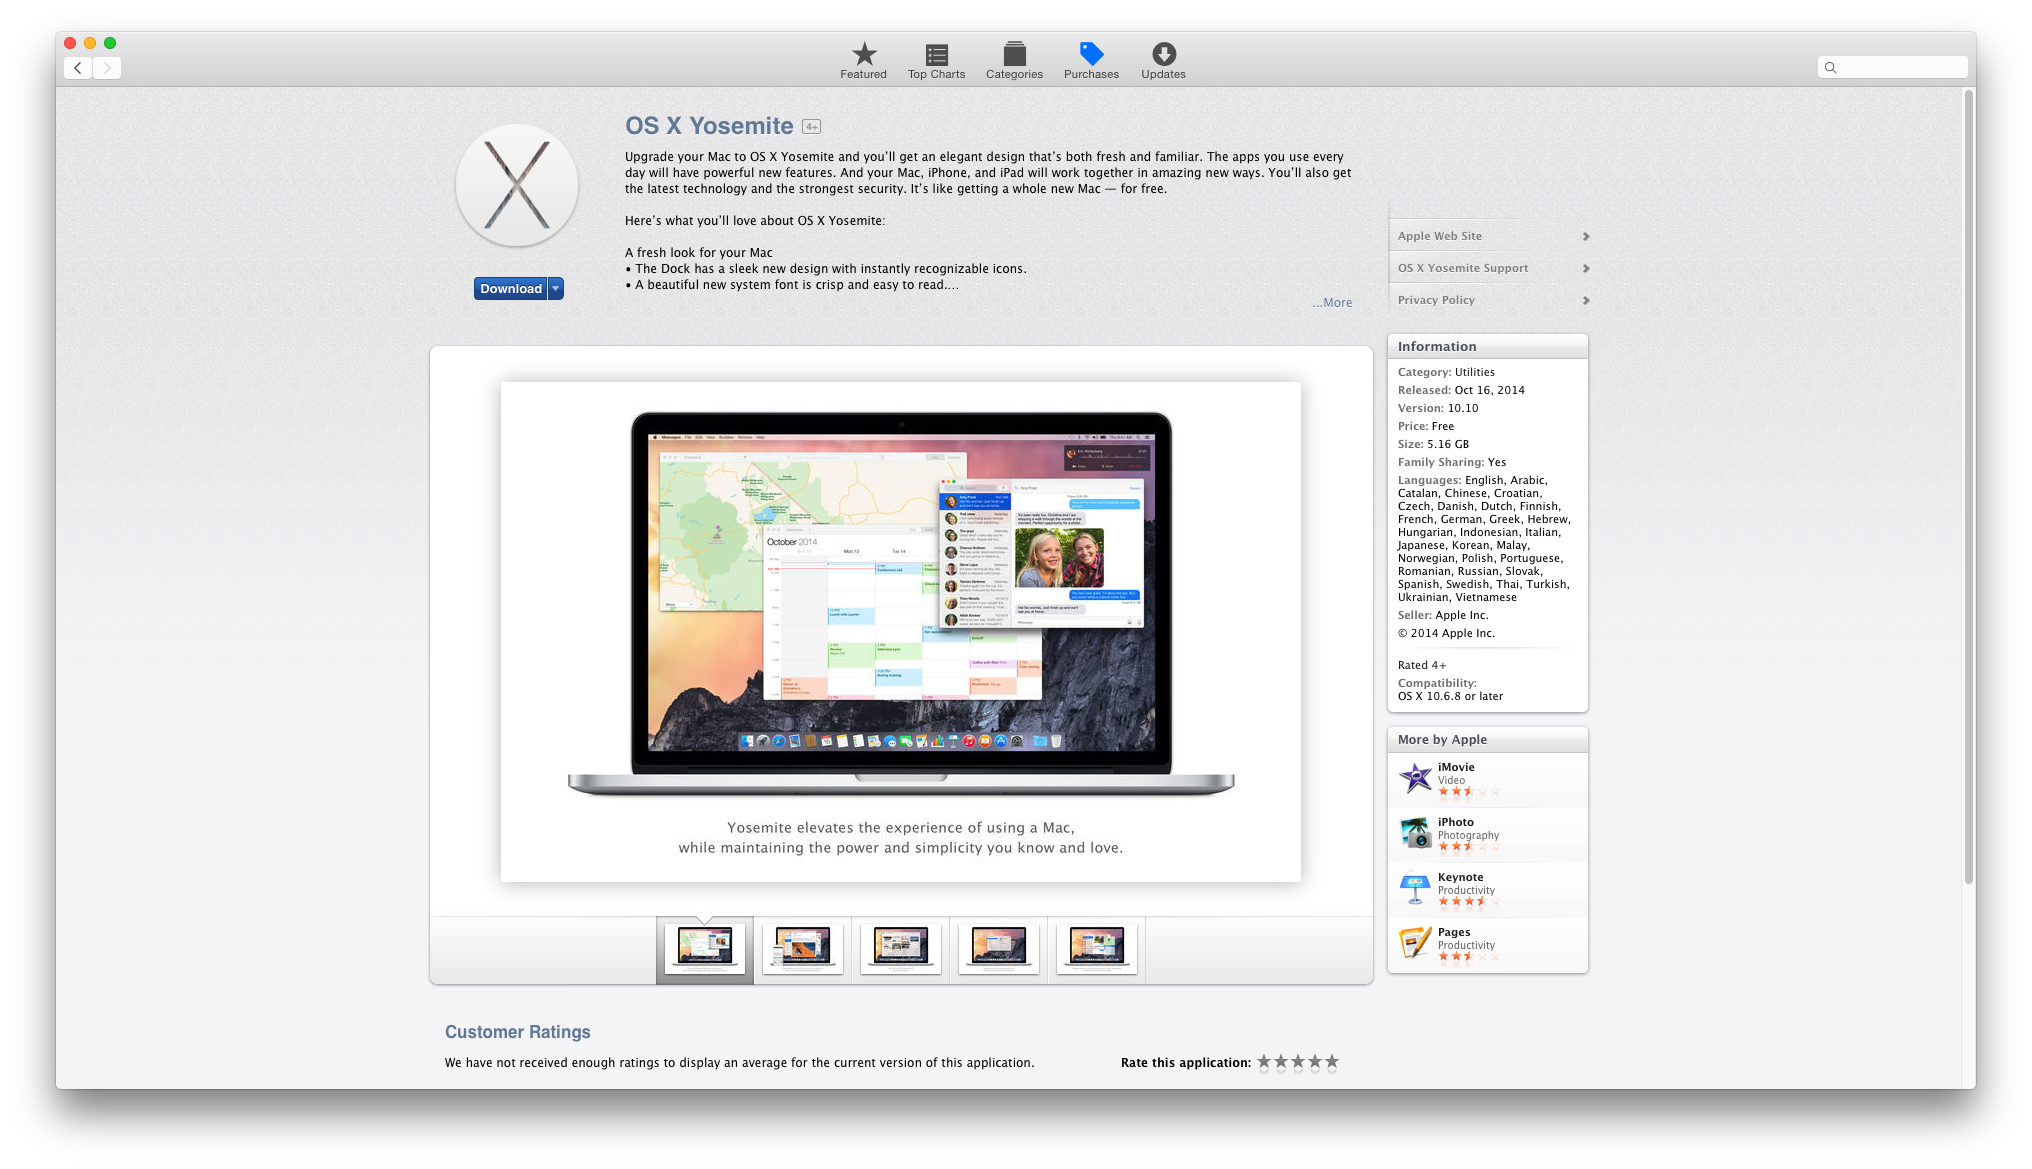Viewport: 2032px width, 1169px height.
Task: Select the third screenshot thumbnail
Action: tap(901, 949)
